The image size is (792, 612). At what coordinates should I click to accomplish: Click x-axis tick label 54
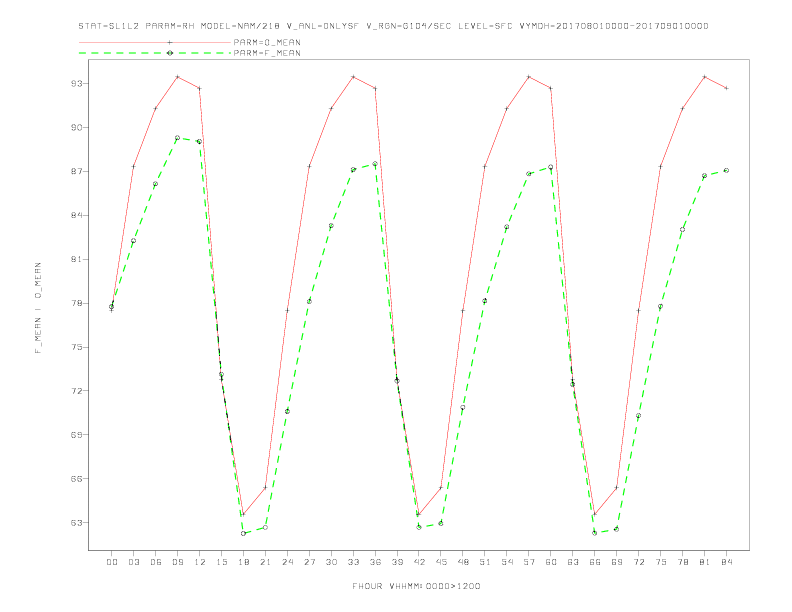click(x=507, y=562)
